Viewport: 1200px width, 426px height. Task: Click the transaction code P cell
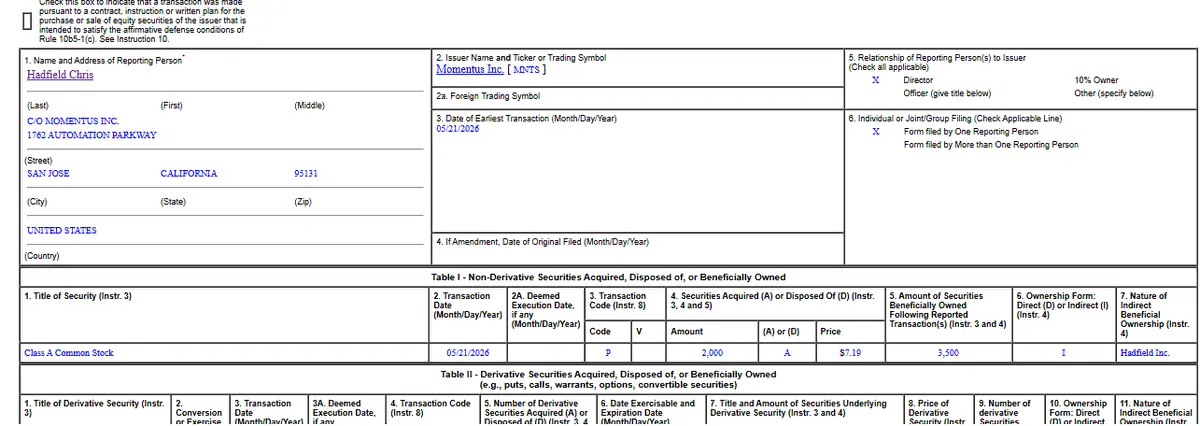click(x=608, y=353)
